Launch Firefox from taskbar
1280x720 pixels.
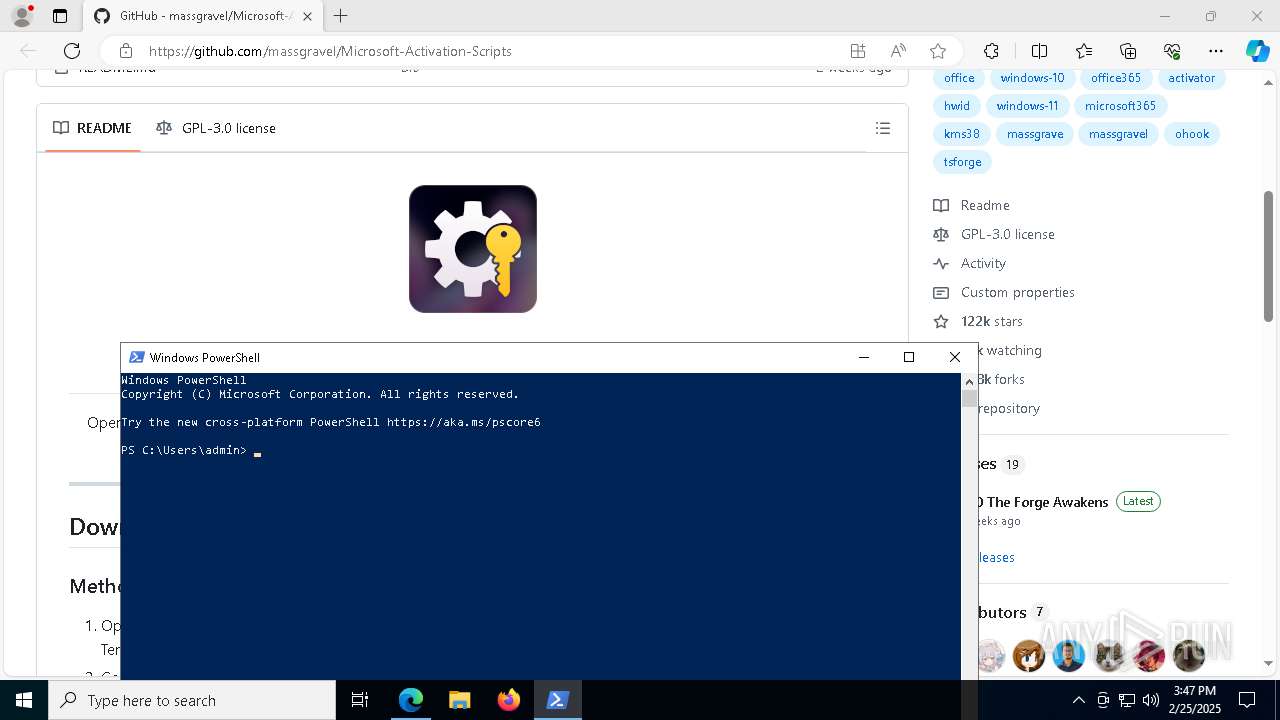pyautogui.click(x=508, y=700)
